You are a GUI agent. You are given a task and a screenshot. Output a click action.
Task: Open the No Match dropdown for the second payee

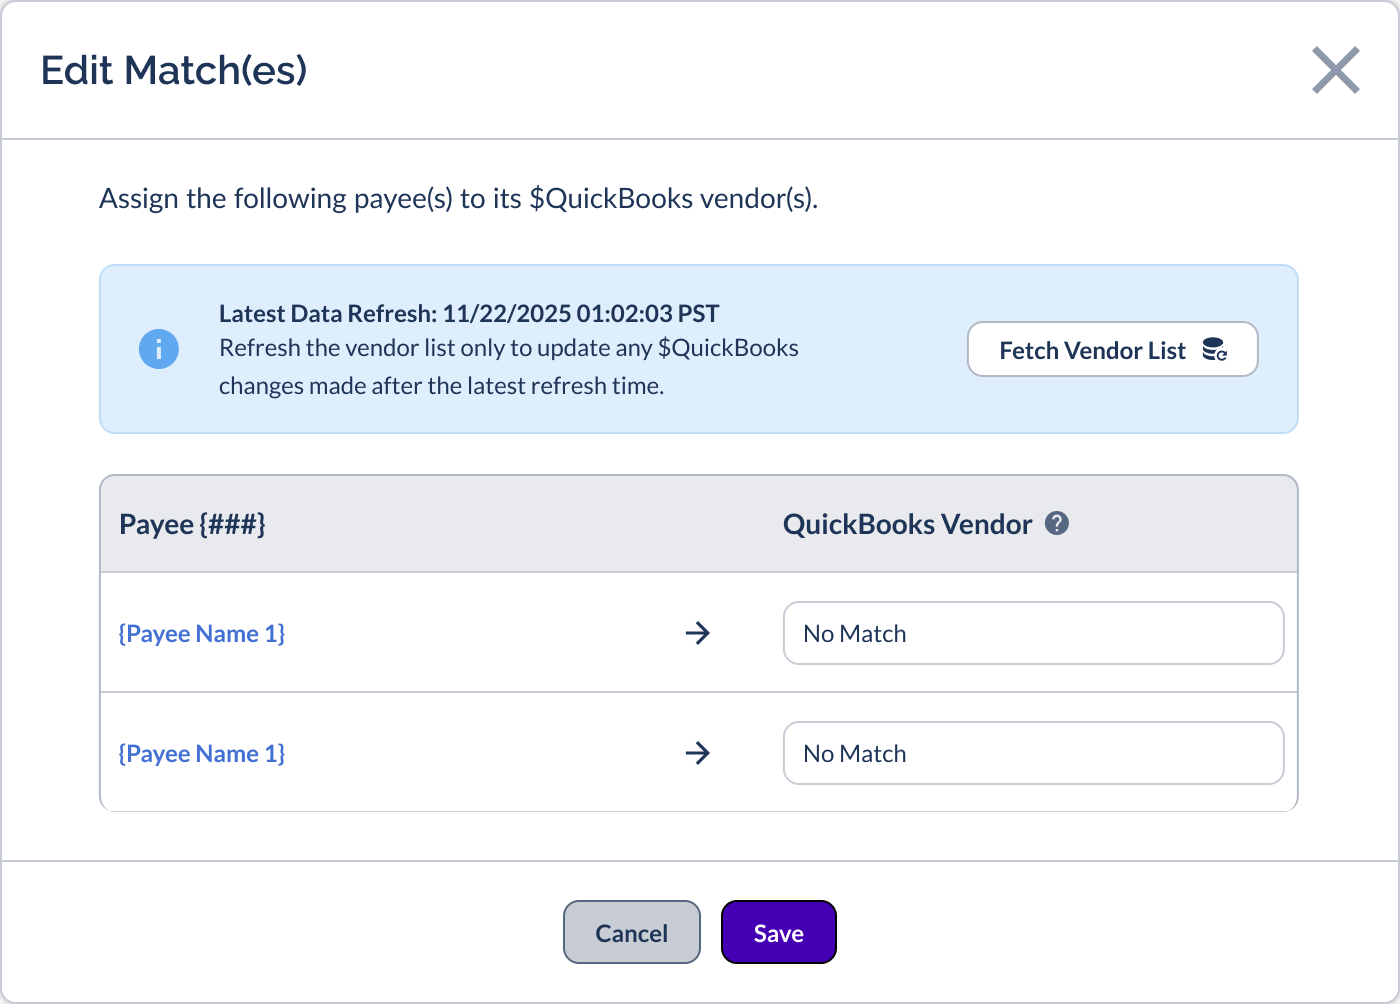(1033, 753)
